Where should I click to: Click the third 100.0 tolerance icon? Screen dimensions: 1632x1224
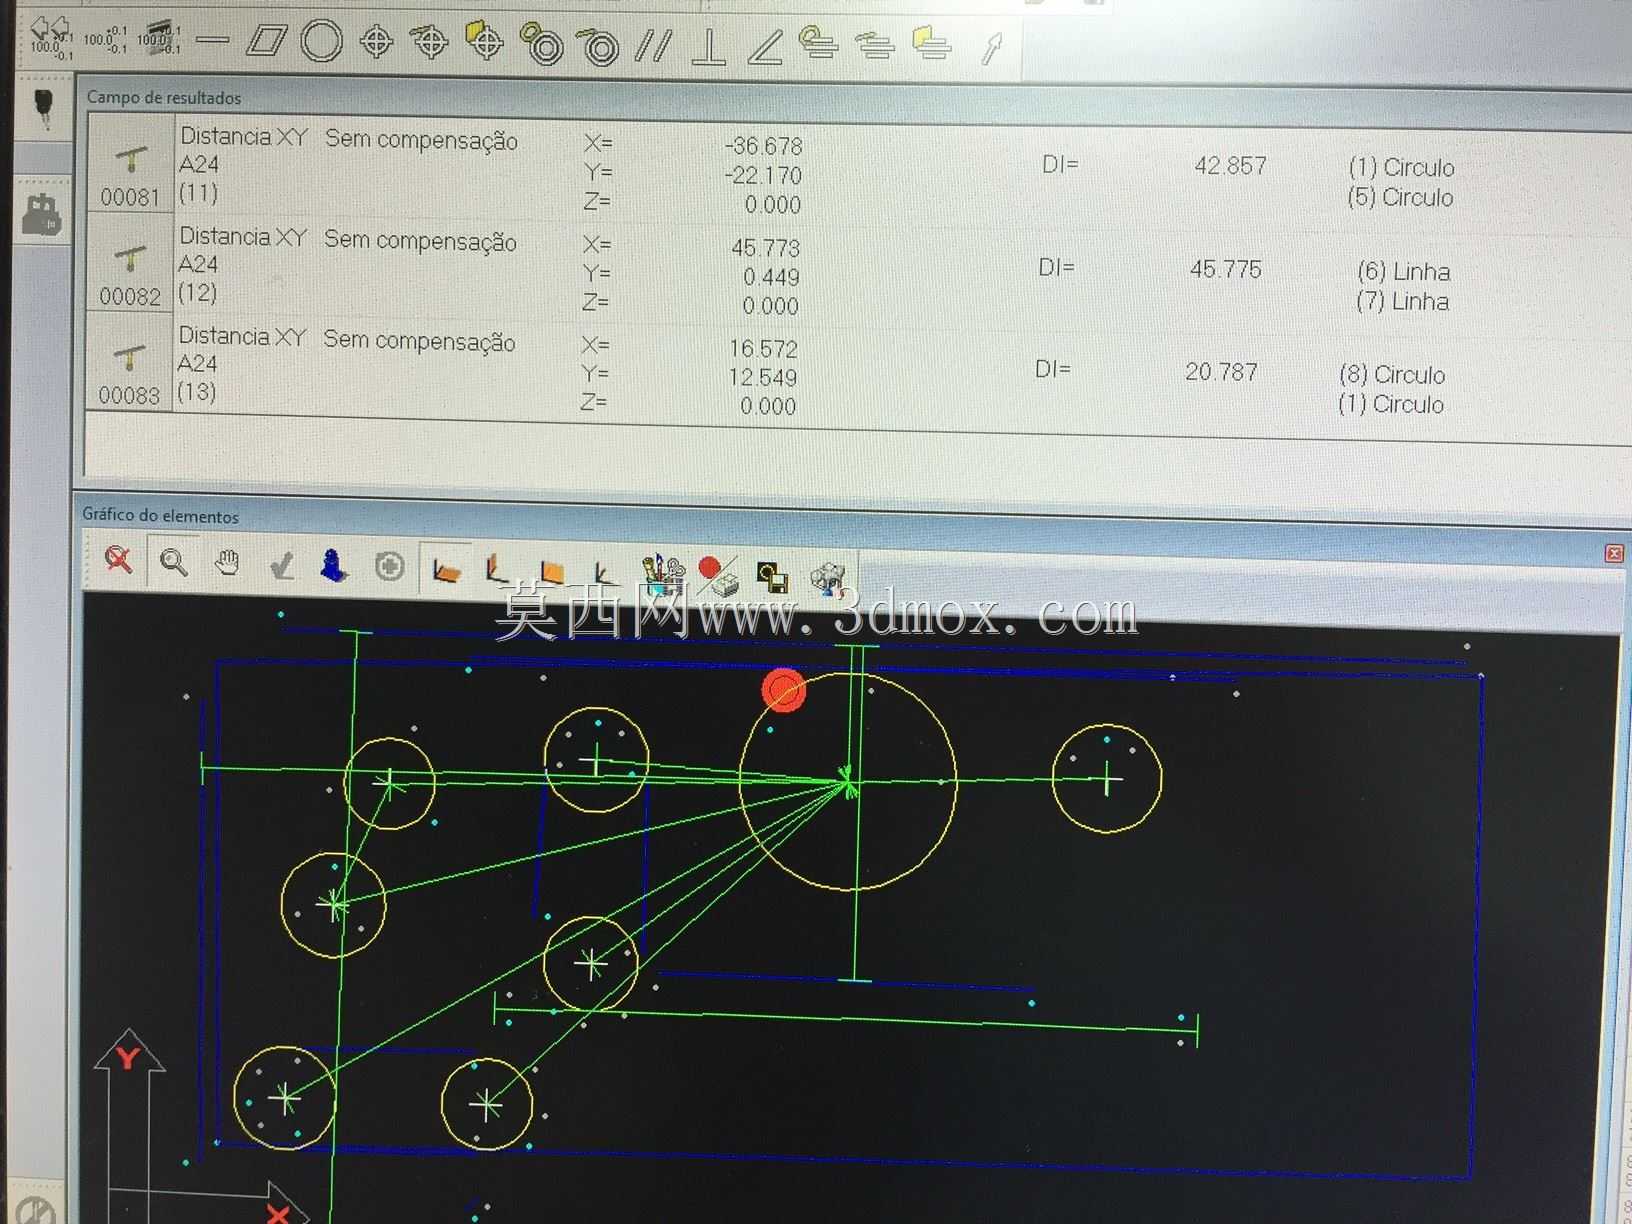tap(159, 38)
